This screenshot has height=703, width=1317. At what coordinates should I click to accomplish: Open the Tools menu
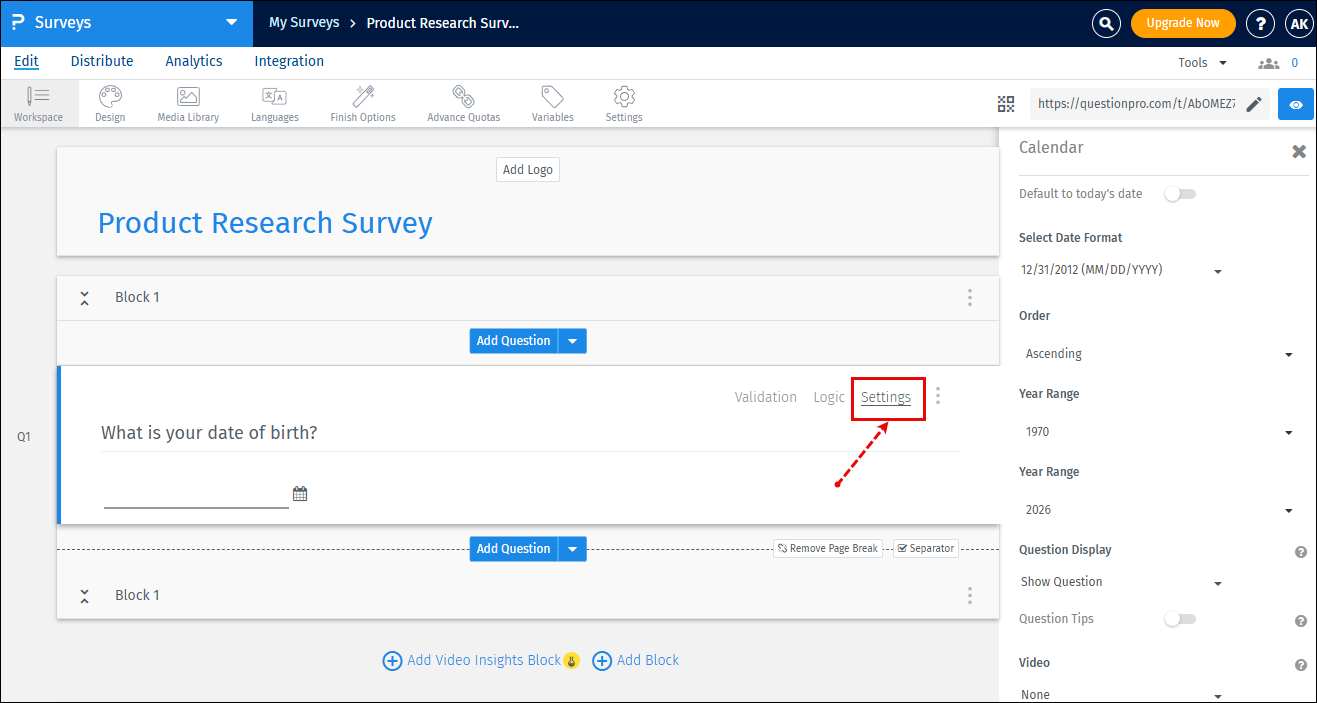pos(1200,61)
